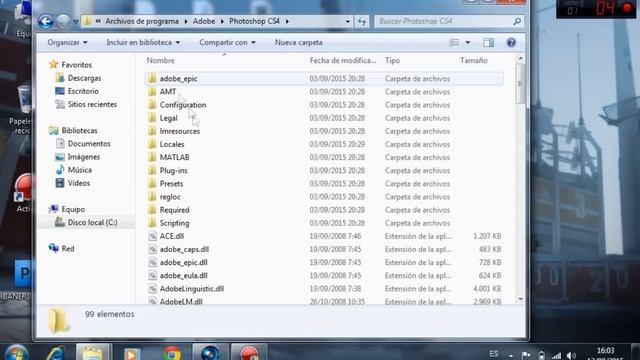The width and height of the screenshot is (640, 360).
Task: Click the file list scrollbar thumb
Action: [x=520, y=84]
